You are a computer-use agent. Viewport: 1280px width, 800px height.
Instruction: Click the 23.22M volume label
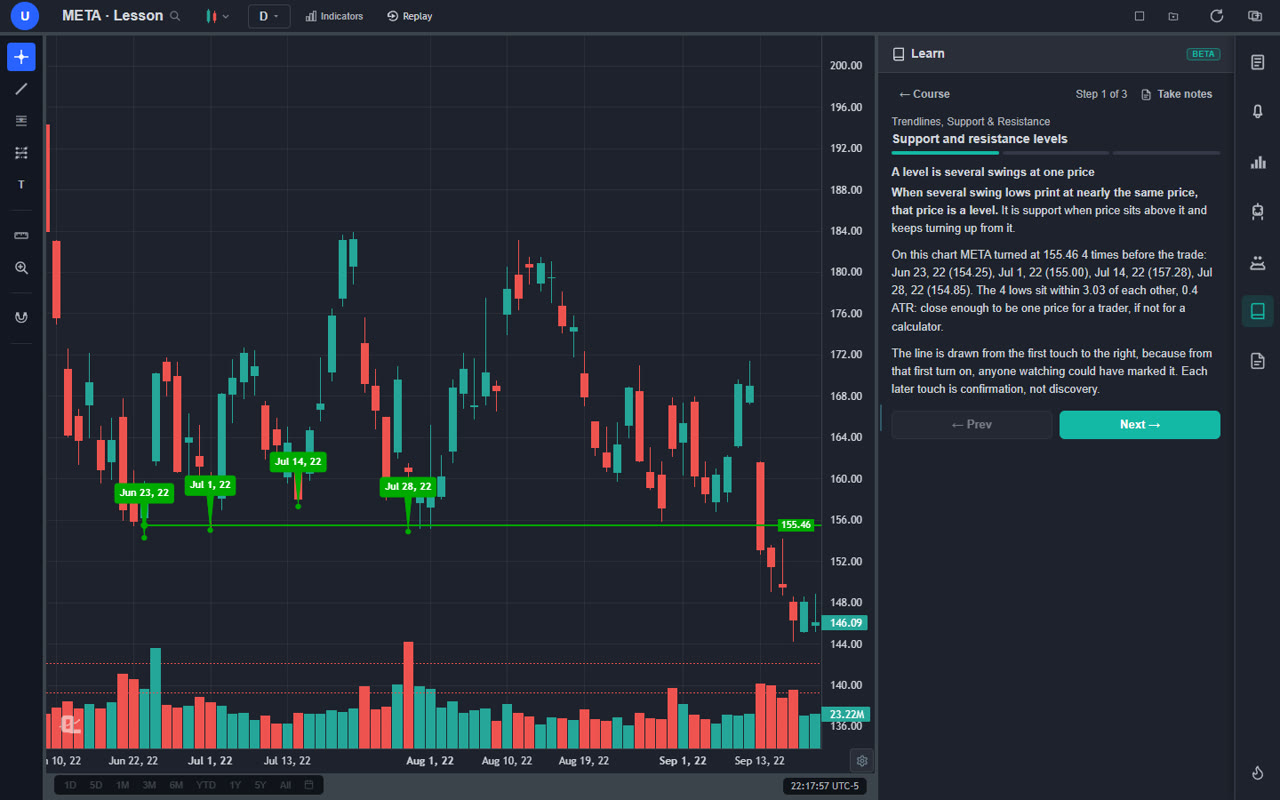pos(845,715)
